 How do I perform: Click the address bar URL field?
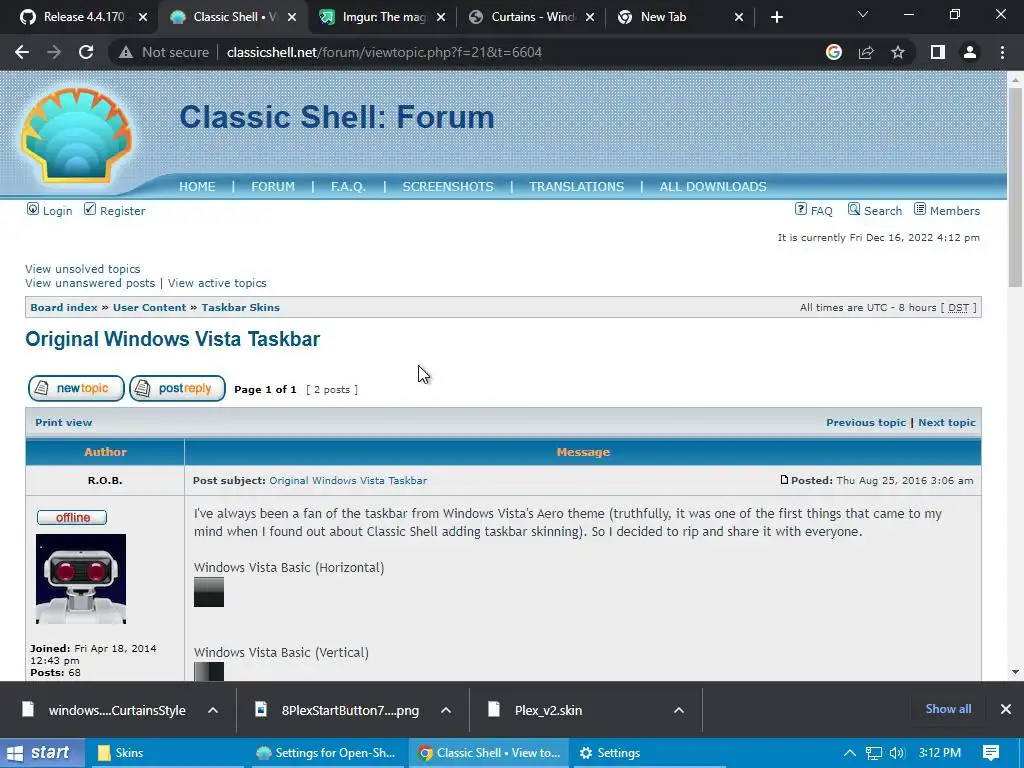384,52
